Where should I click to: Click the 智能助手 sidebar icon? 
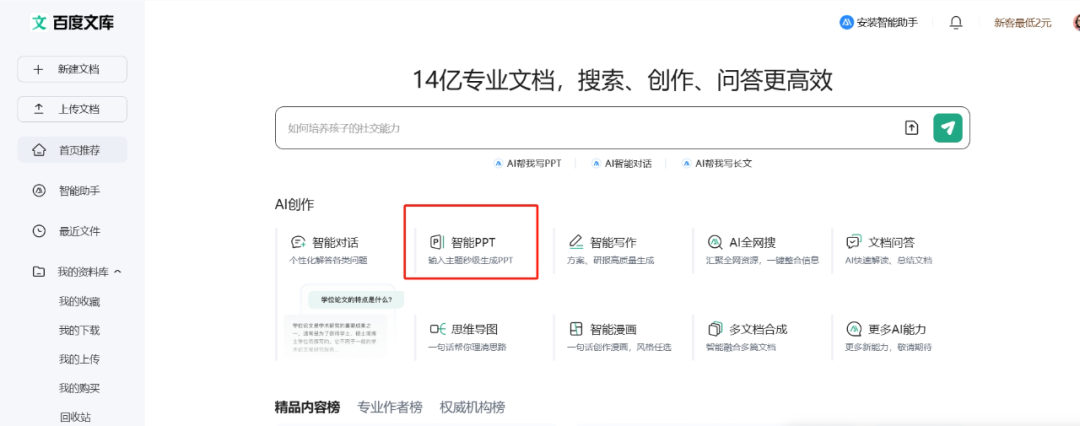point(39,190)
